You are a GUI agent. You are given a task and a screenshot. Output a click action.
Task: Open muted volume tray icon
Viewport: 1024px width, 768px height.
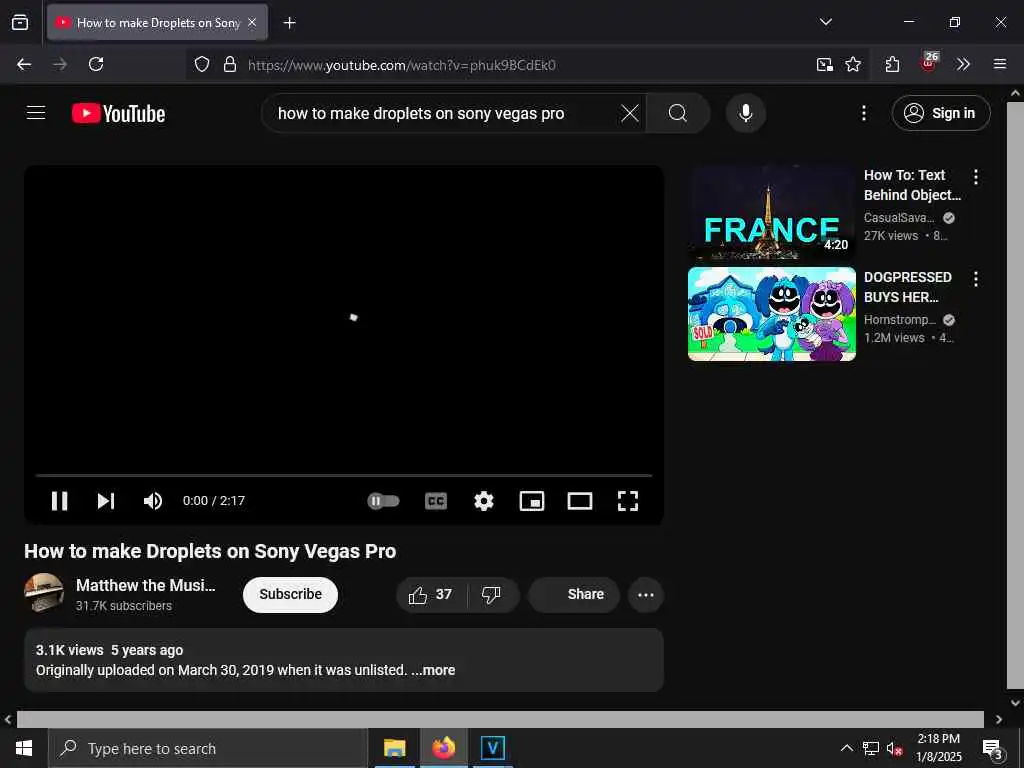(895, 748)
